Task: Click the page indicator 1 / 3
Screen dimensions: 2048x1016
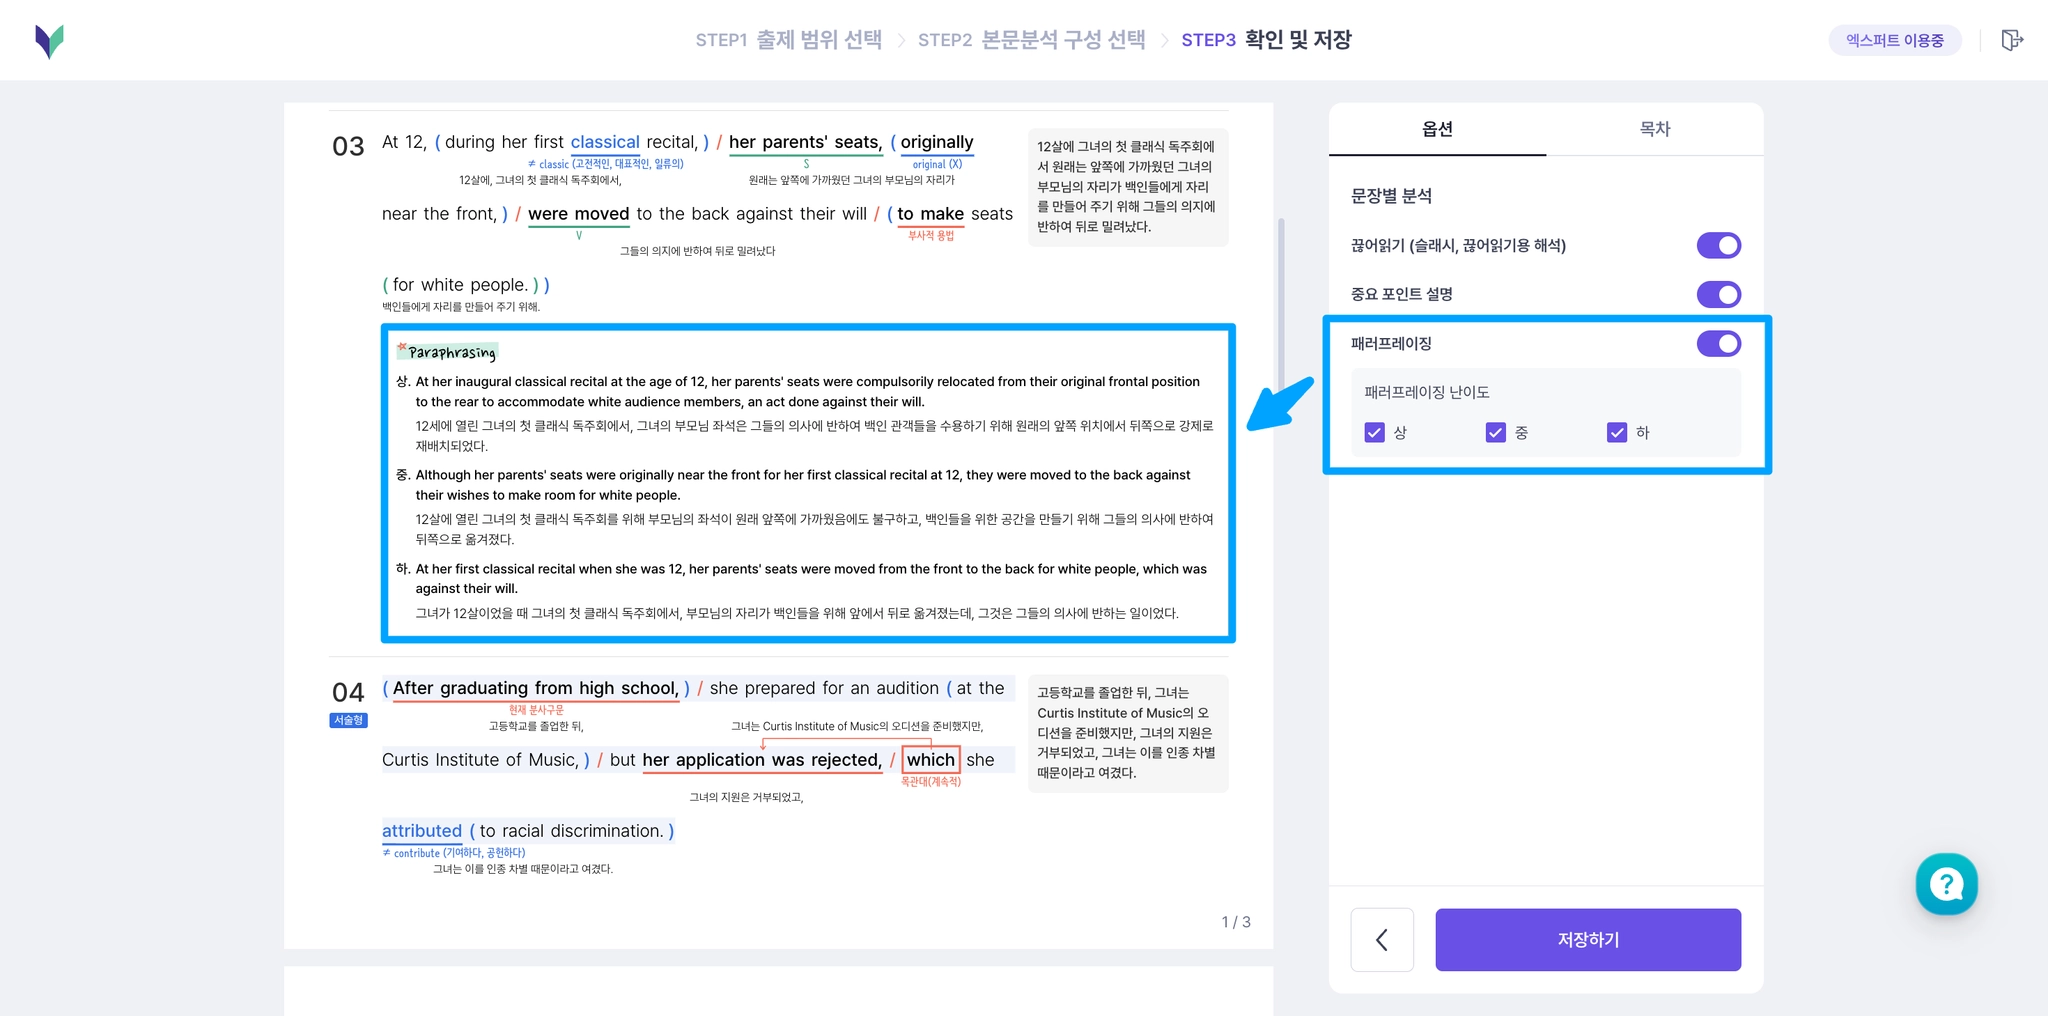Action: (1236, 922)
